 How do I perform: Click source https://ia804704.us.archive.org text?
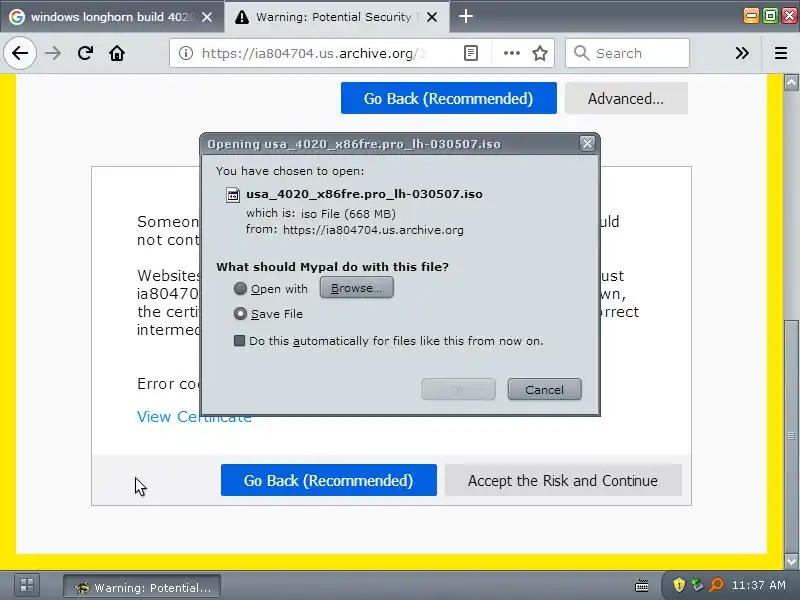373,230
